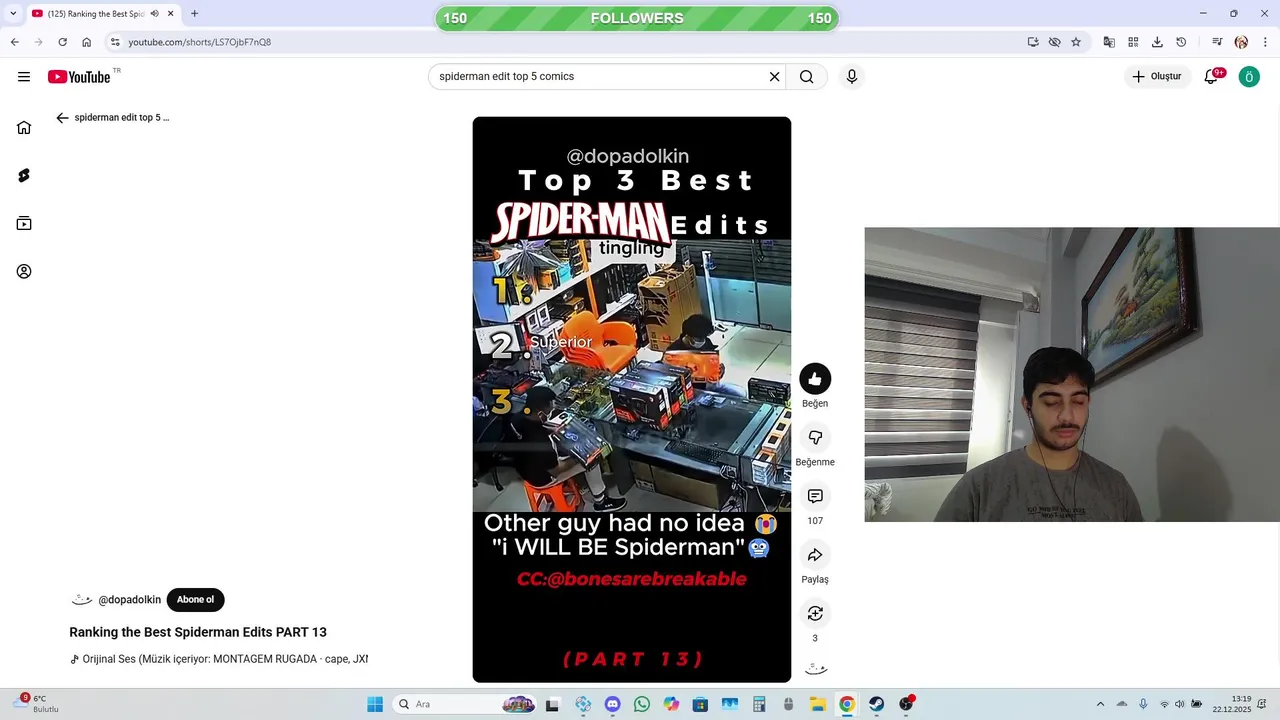Open Chrome profile picture
Image resolution: width=1280 pixels, height=720 pixels.
click(x=1241, y=42)
